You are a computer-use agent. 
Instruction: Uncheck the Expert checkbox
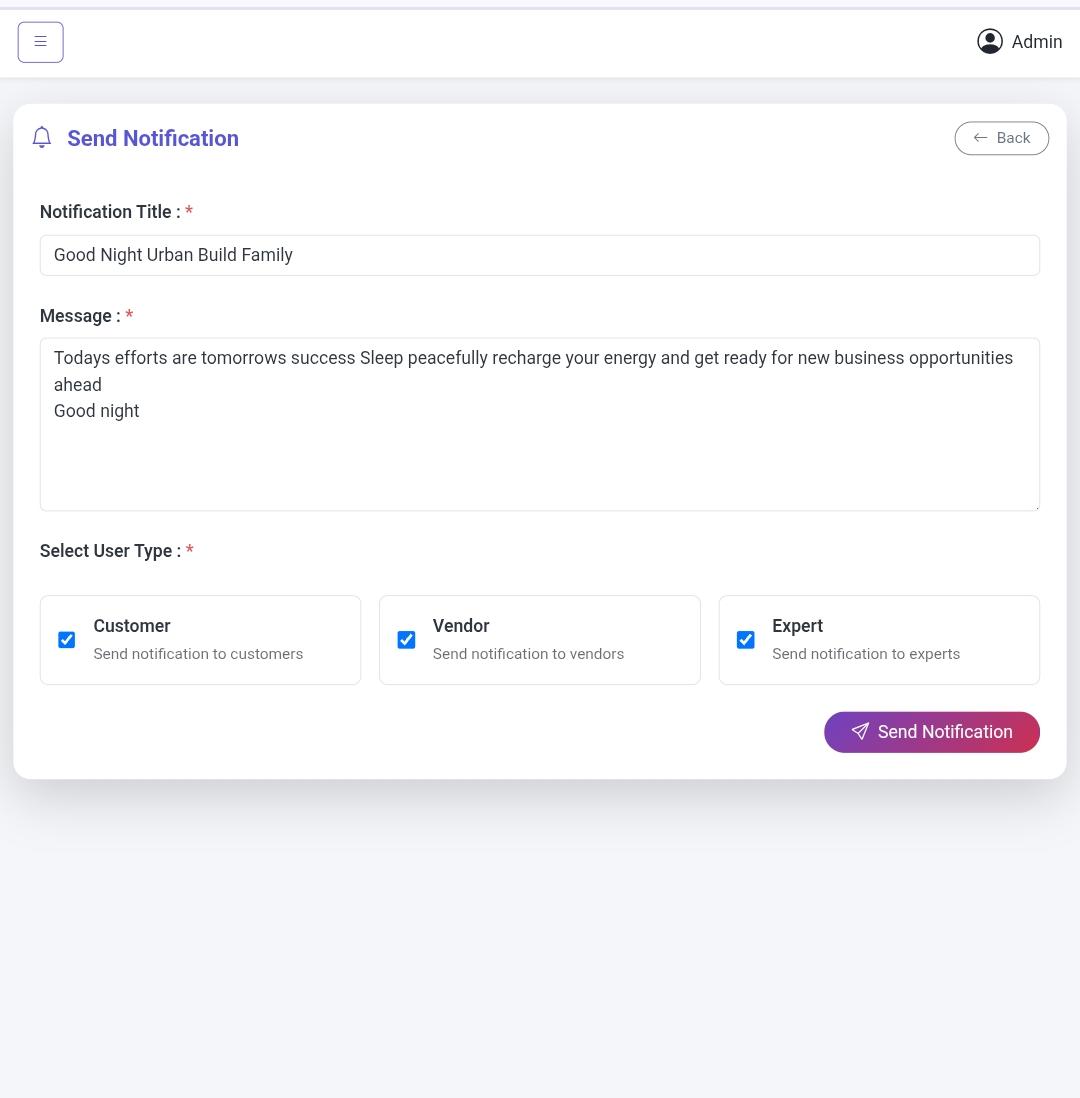coord(746,640)
